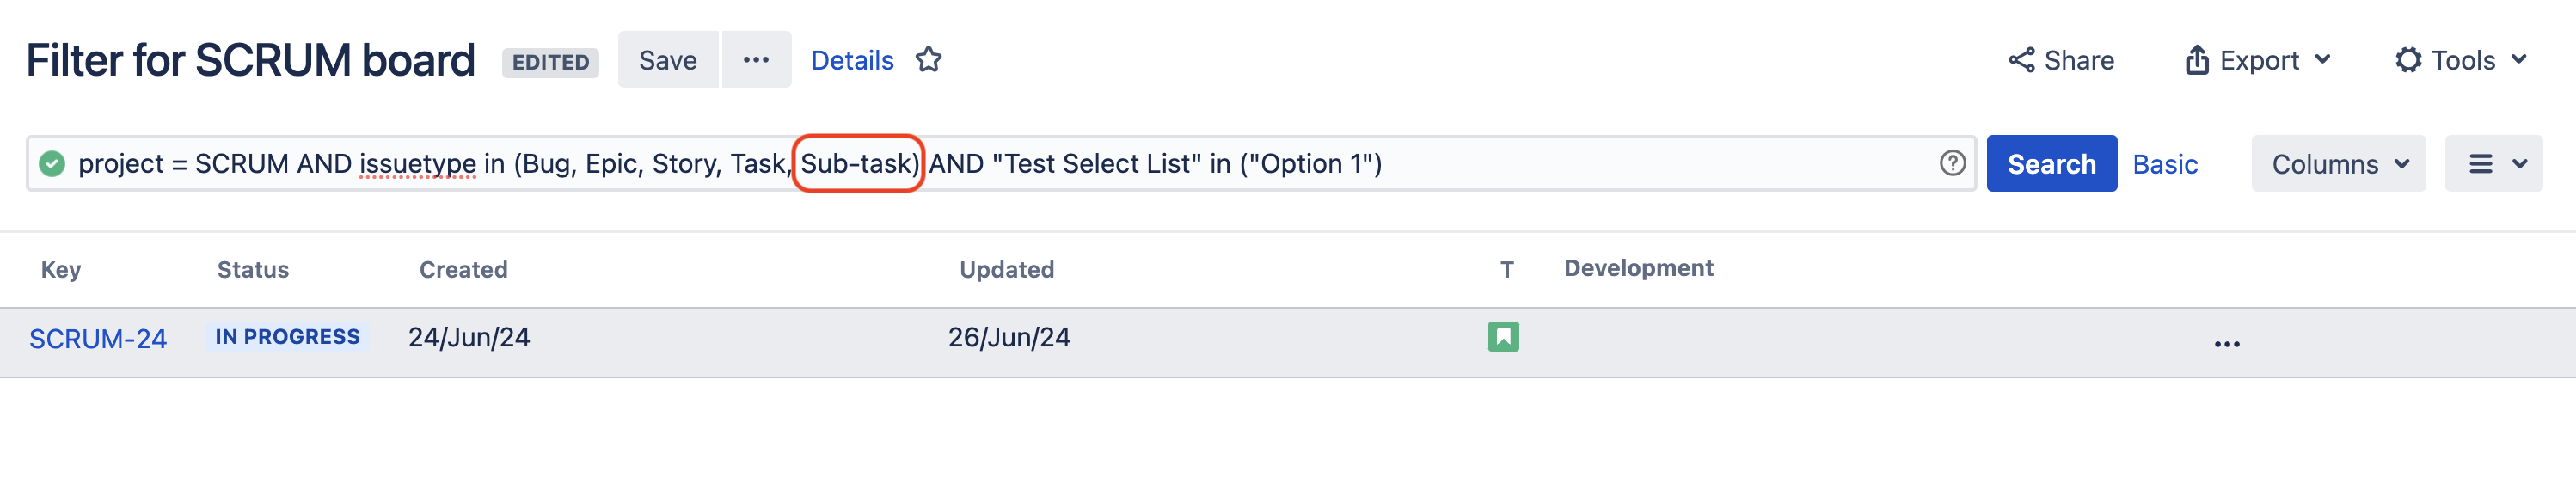Expand the Tools gear menu
This screenshot has height=490, width=2576.
click(2461, 60)
